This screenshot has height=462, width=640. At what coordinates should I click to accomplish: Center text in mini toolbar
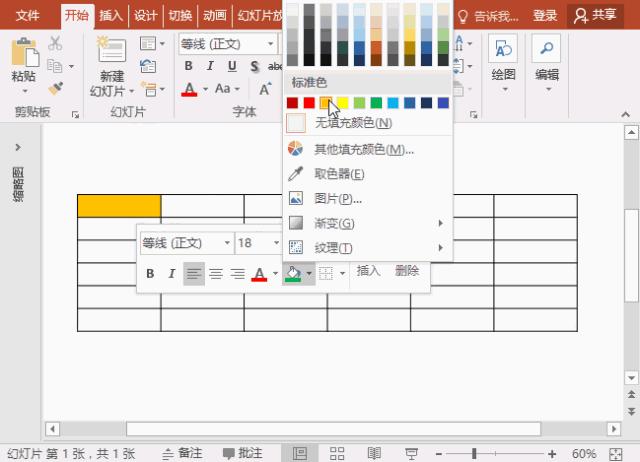(216, 273)
